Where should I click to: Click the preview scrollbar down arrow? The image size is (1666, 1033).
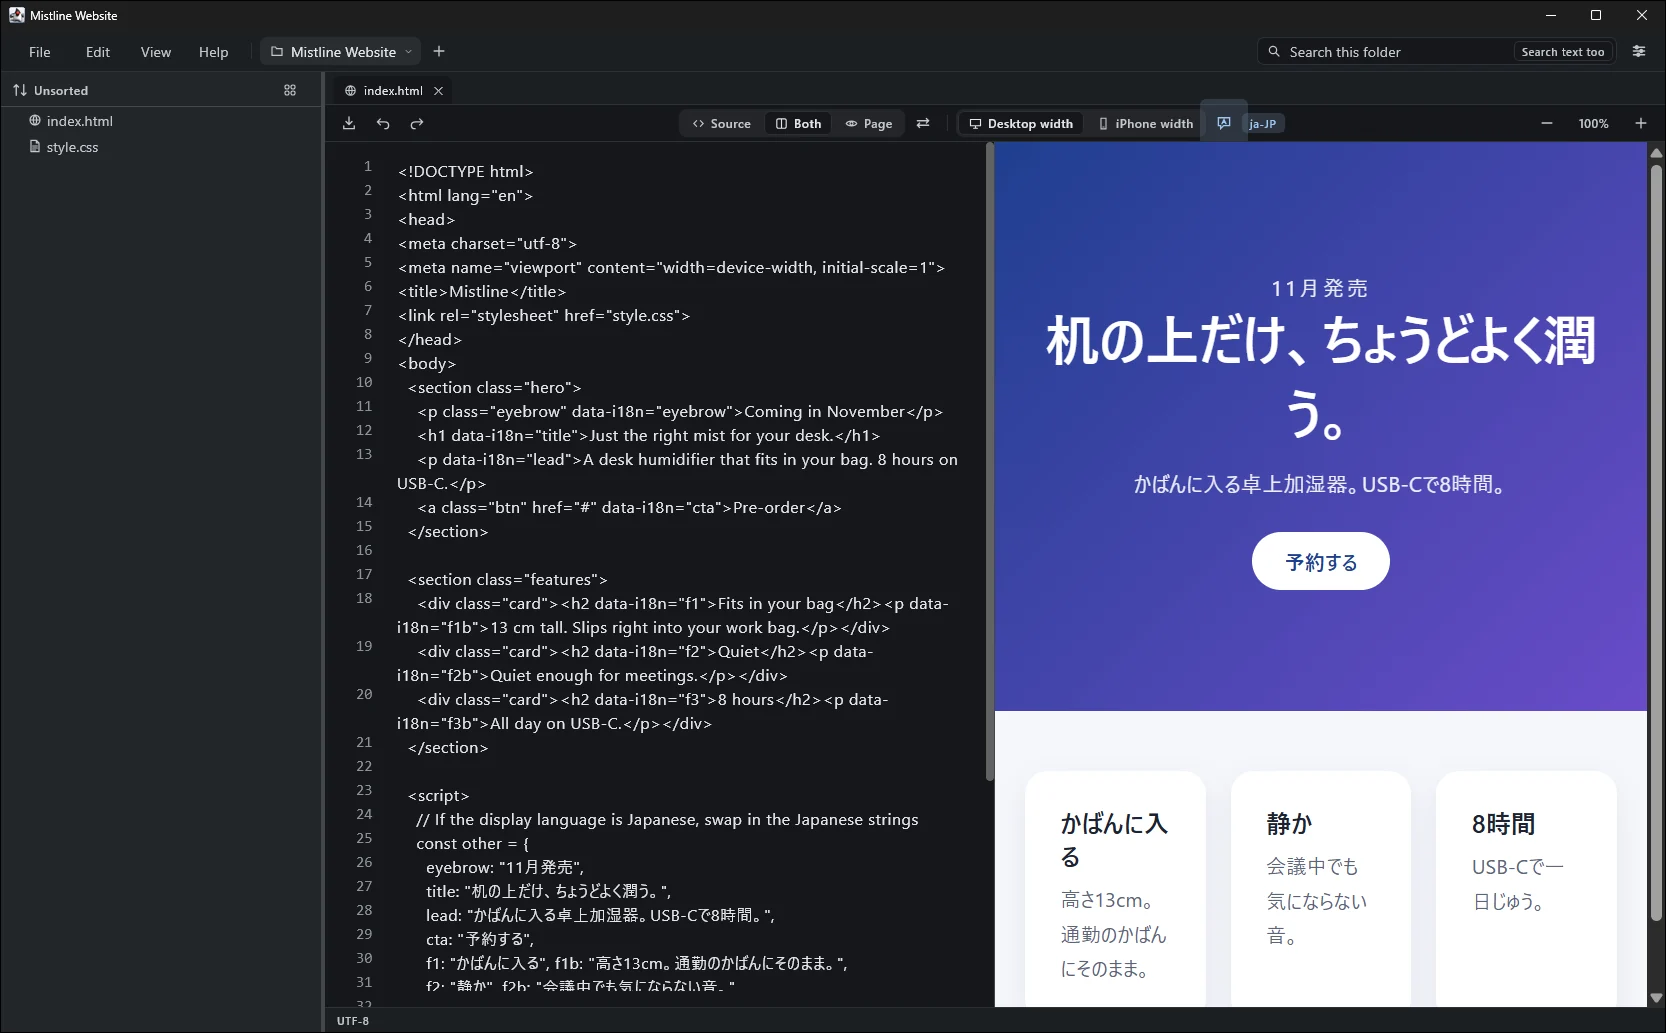1656,997
